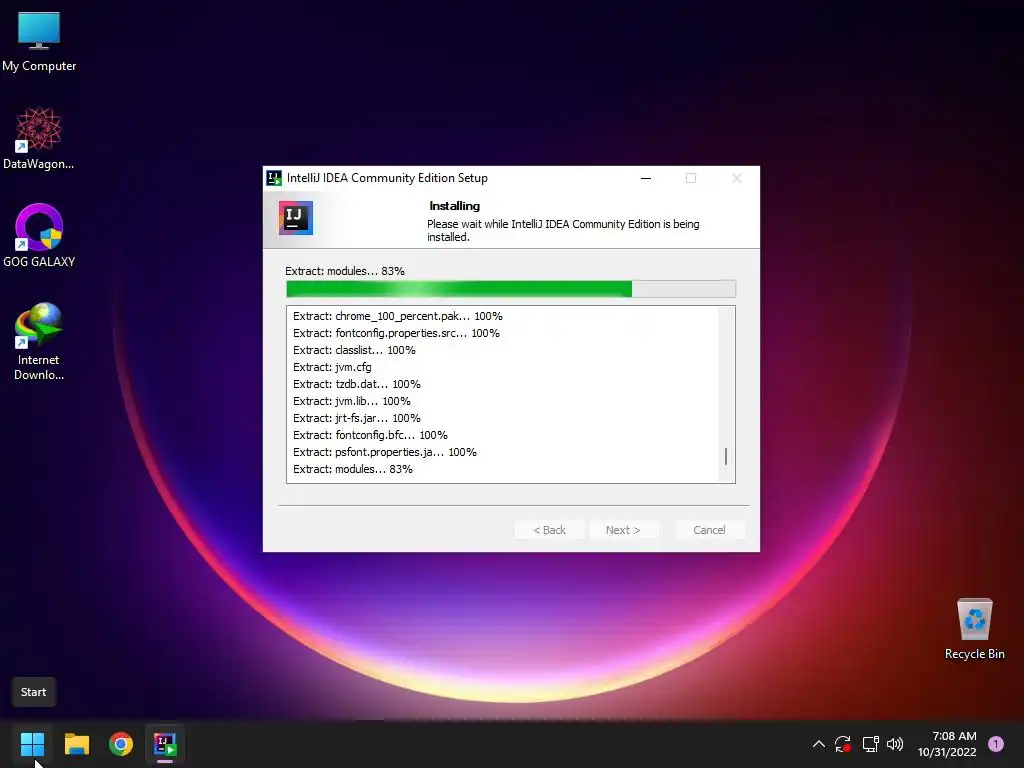Select the GOG GALAXY desktop shortcut

click(39, 236)
